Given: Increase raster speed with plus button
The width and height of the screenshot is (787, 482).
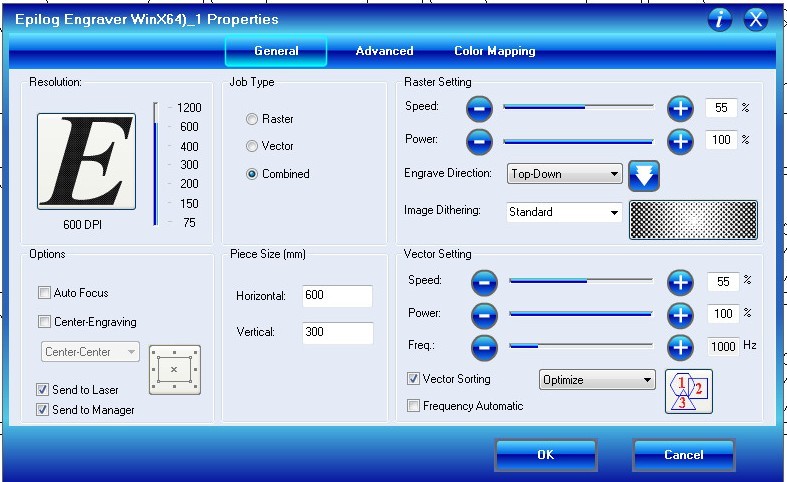Looking at the screenshot, I should (x=680, y=108).
